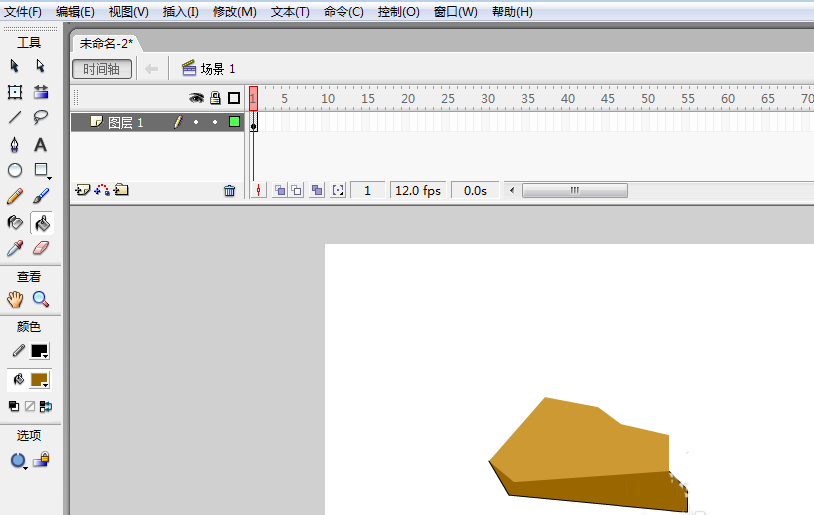Open 命令(C) menu
The height and width of the screenshot is (515, 814).
[344, 11]
